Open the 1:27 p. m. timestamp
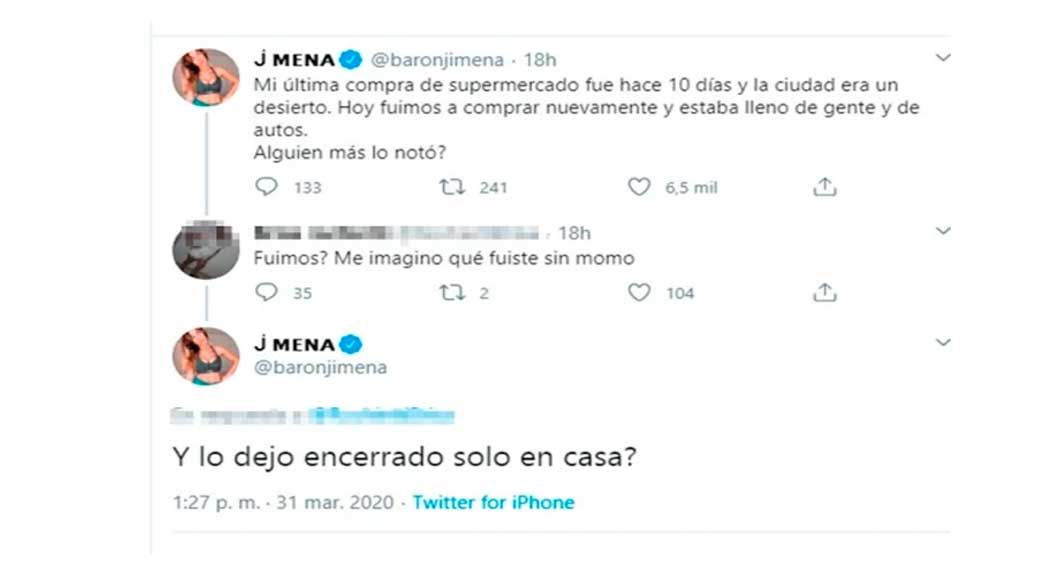1060x576 pixels. coord(283,502)
